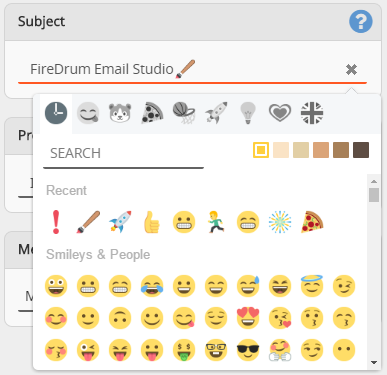The height and width of the screenshot is (375, 387).
Task: Open the Symbols heart tab
Action: pyautogui.click(x=280, y=113)
